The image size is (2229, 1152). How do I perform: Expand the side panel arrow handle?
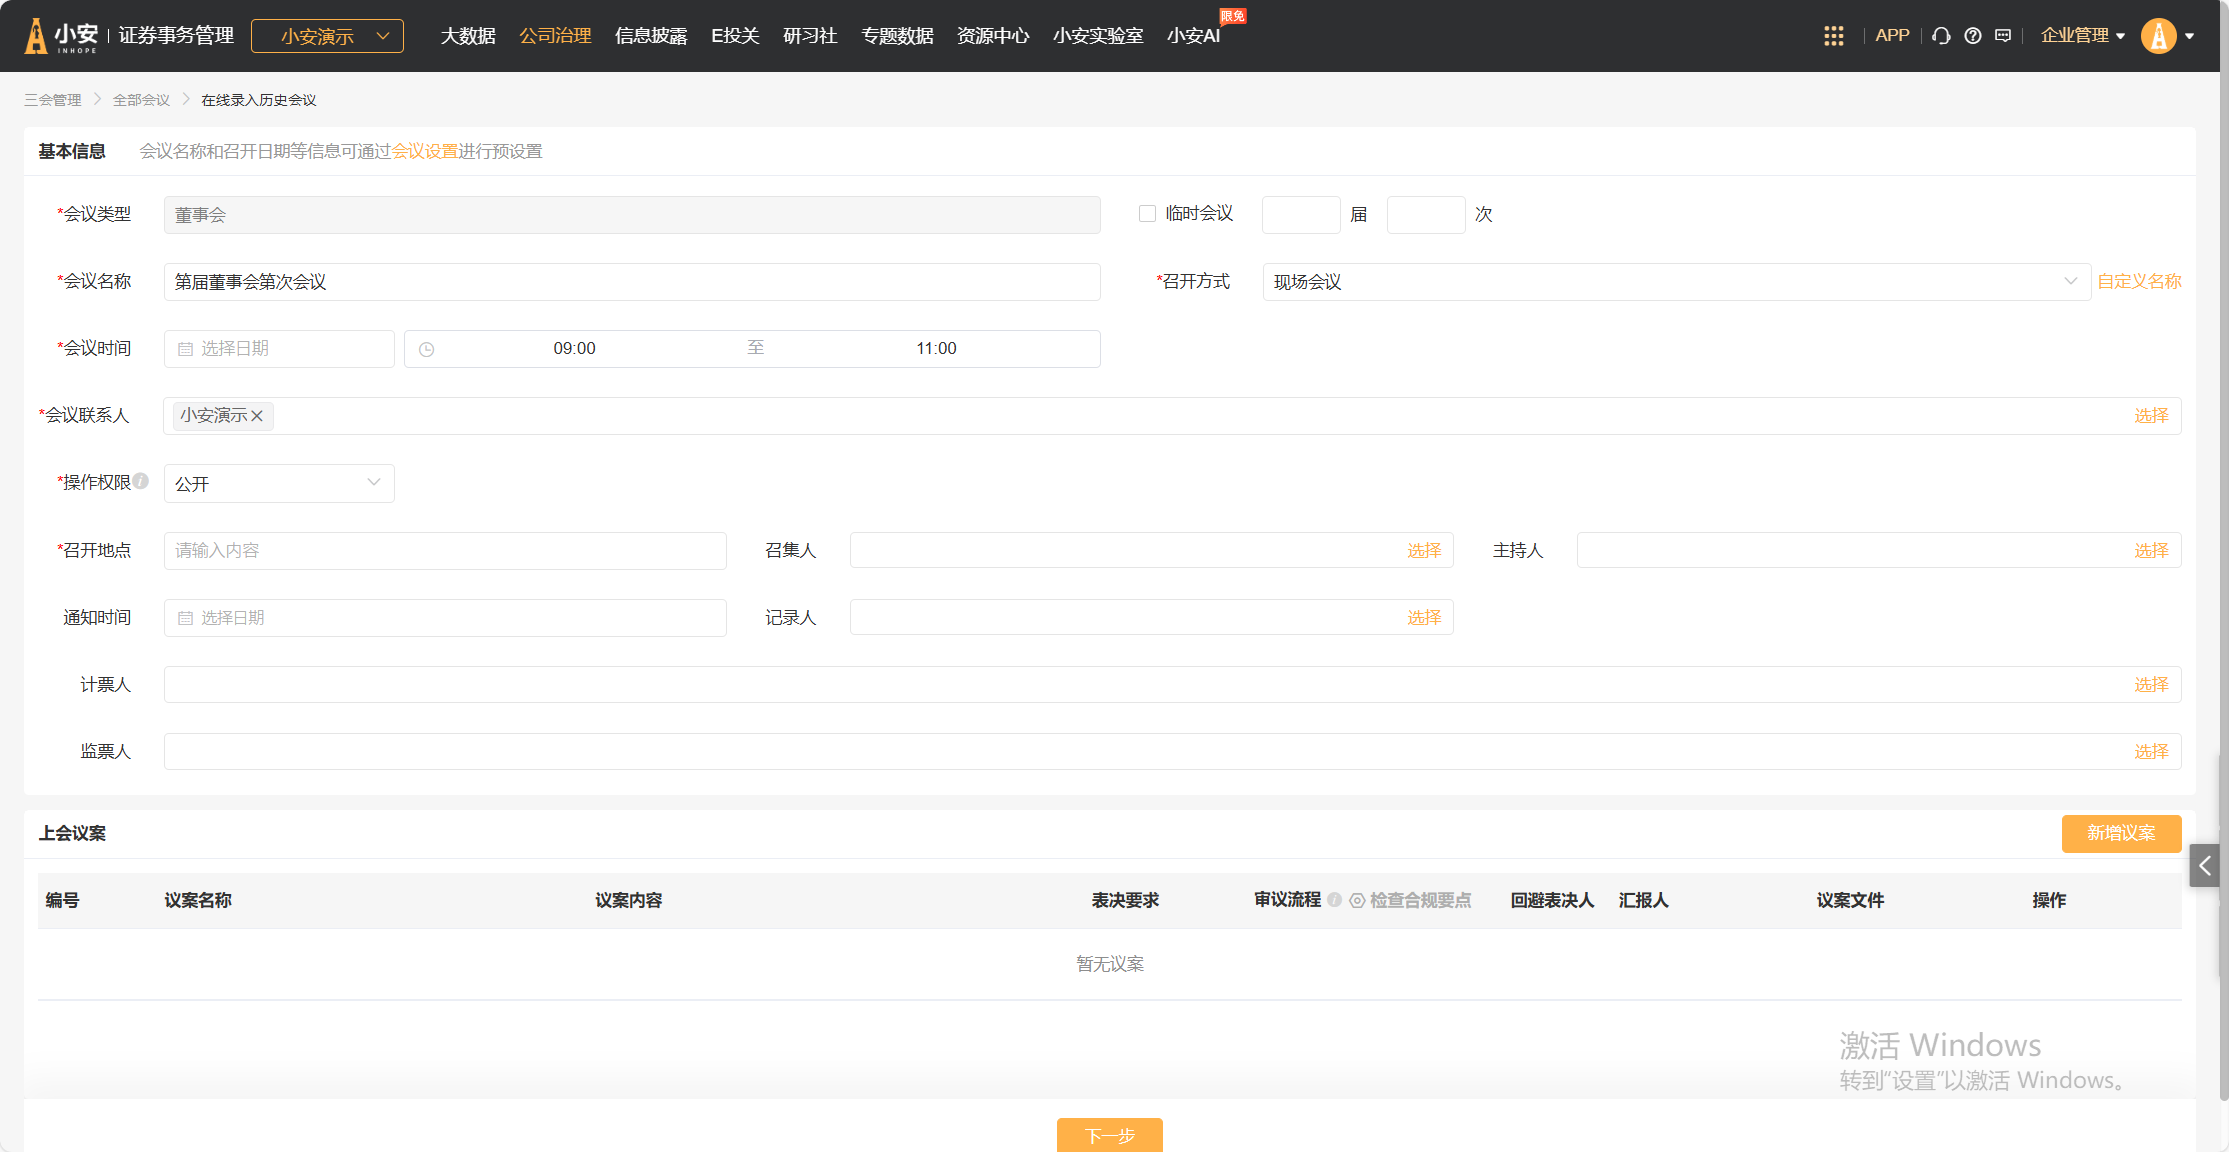[x=2204, y=866]
